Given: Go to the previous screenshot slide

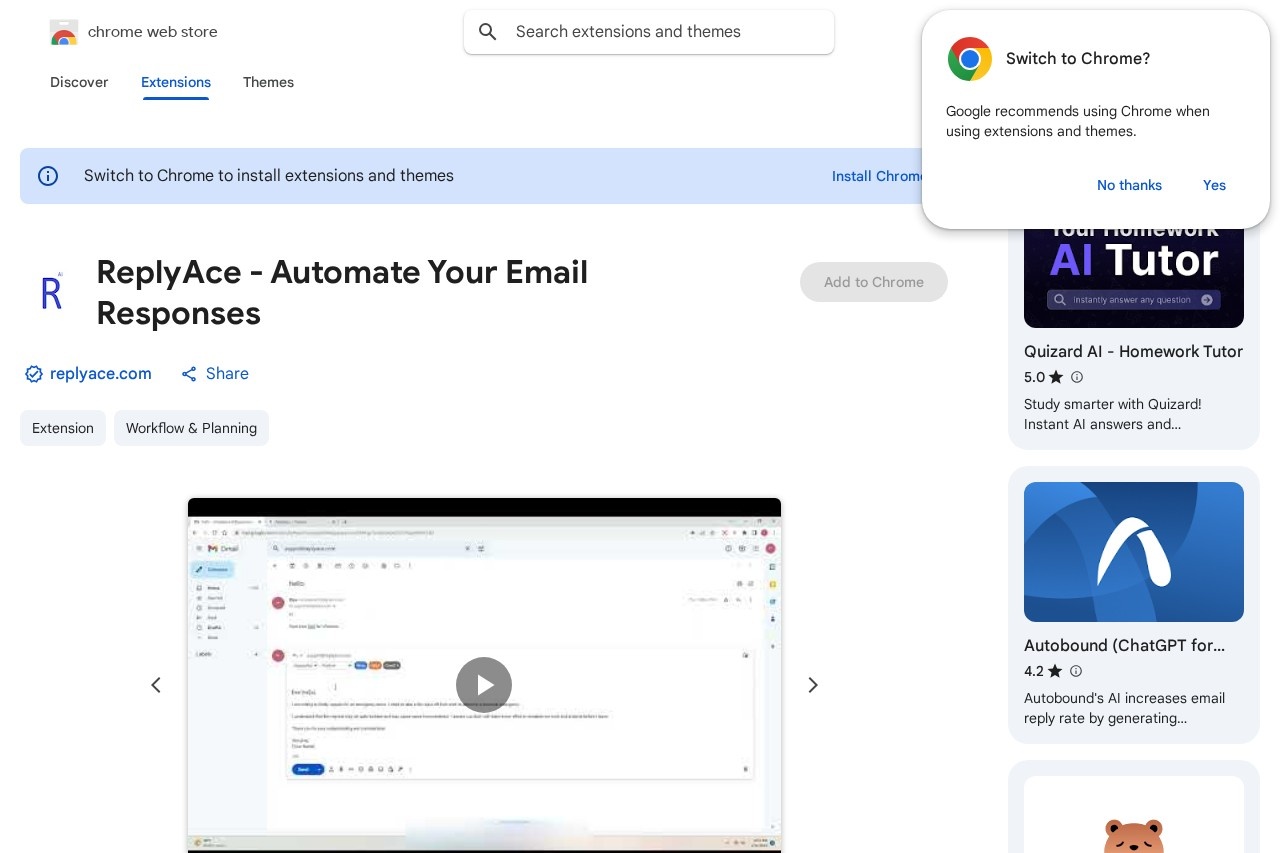Looking at the screenshot, I should pyautogui.click(x=156, y=685).
